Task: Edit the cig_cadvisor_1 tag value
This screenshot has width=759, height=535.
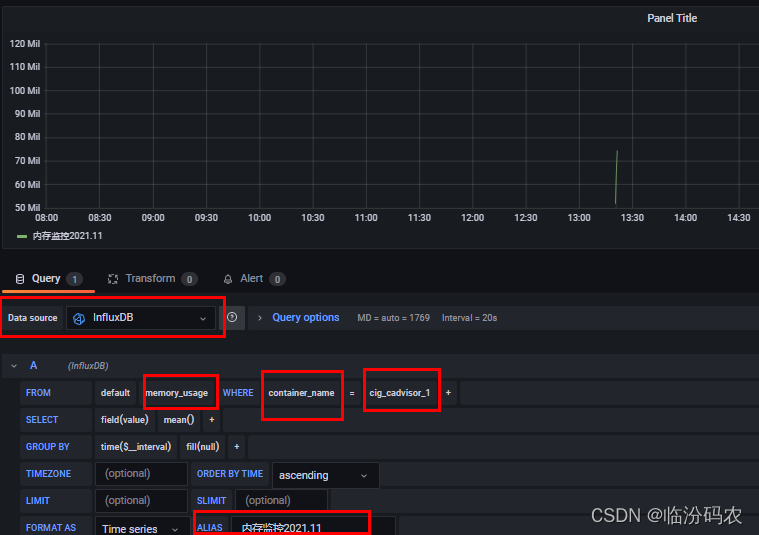Action: pyautogui.click(x=400, y=393)
